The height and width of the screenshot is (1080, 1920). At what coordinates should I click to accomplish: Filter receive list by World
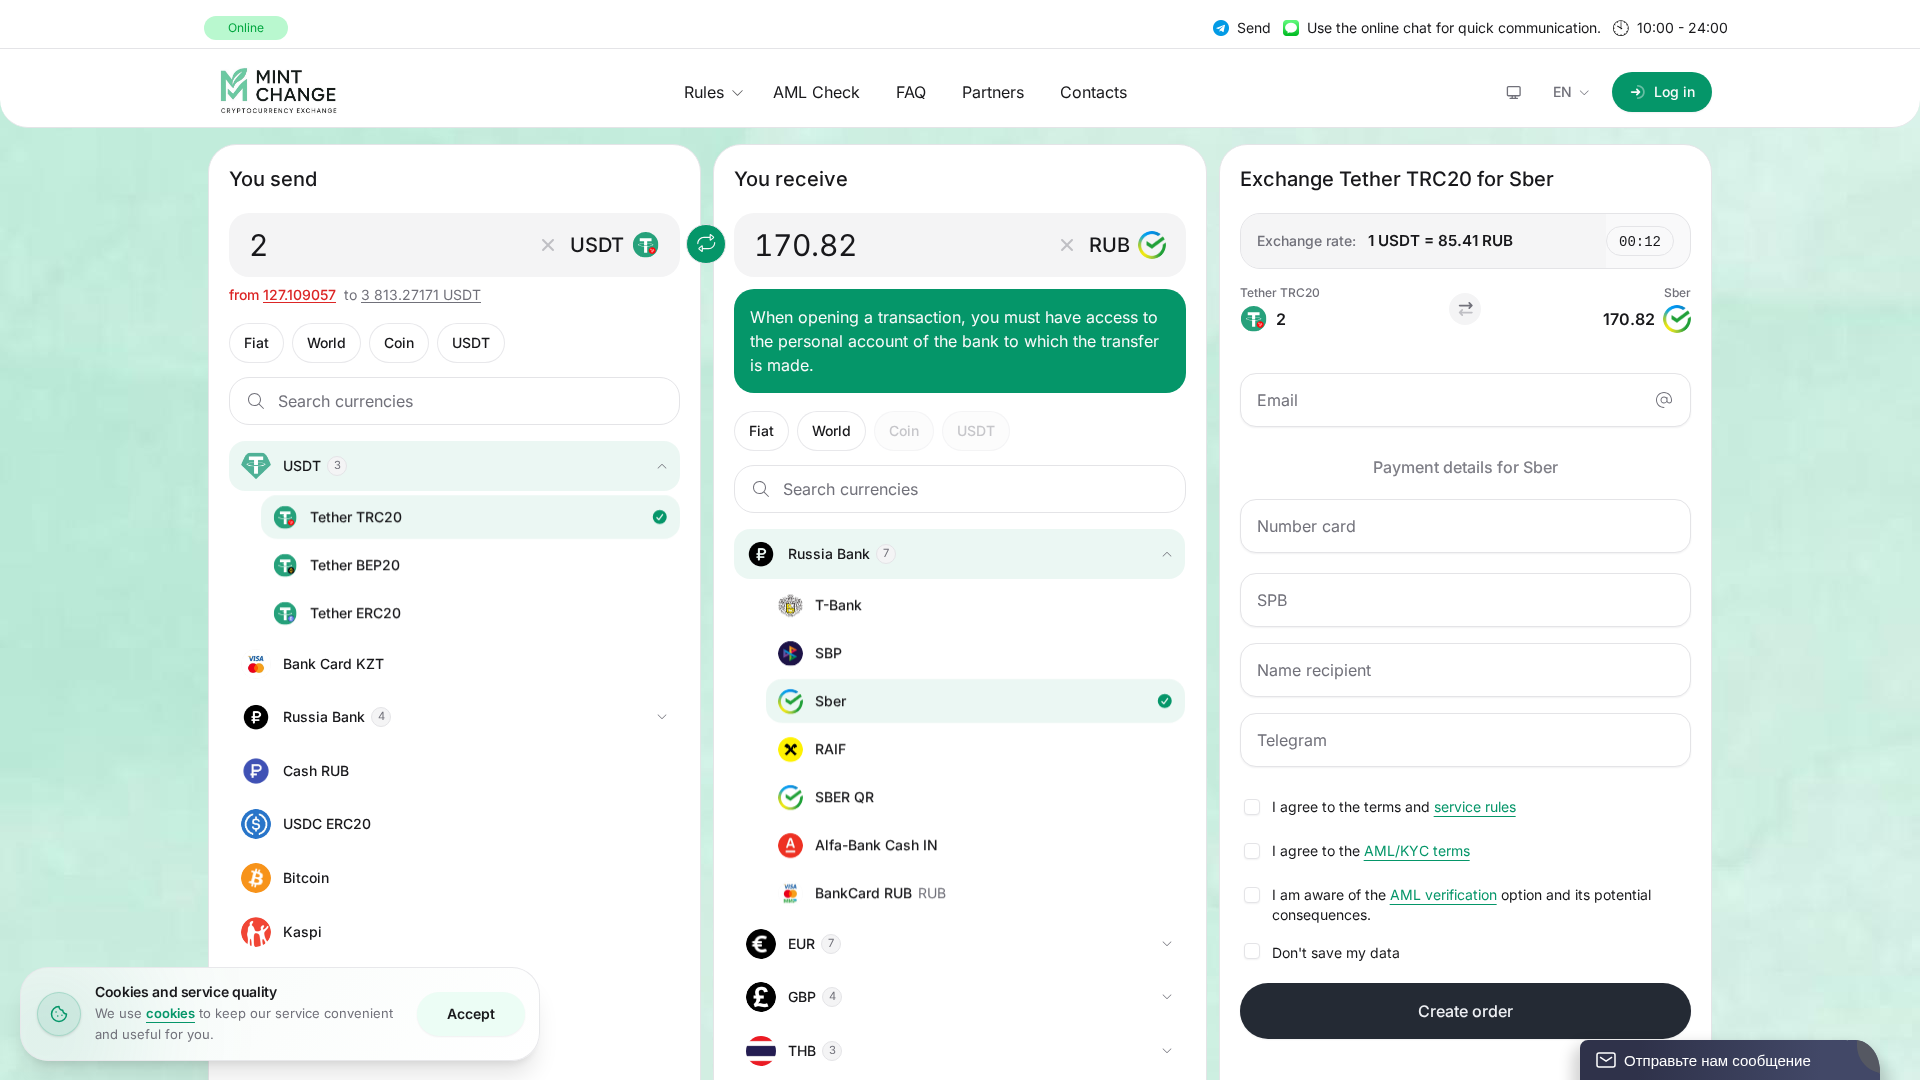click(831, 431)
